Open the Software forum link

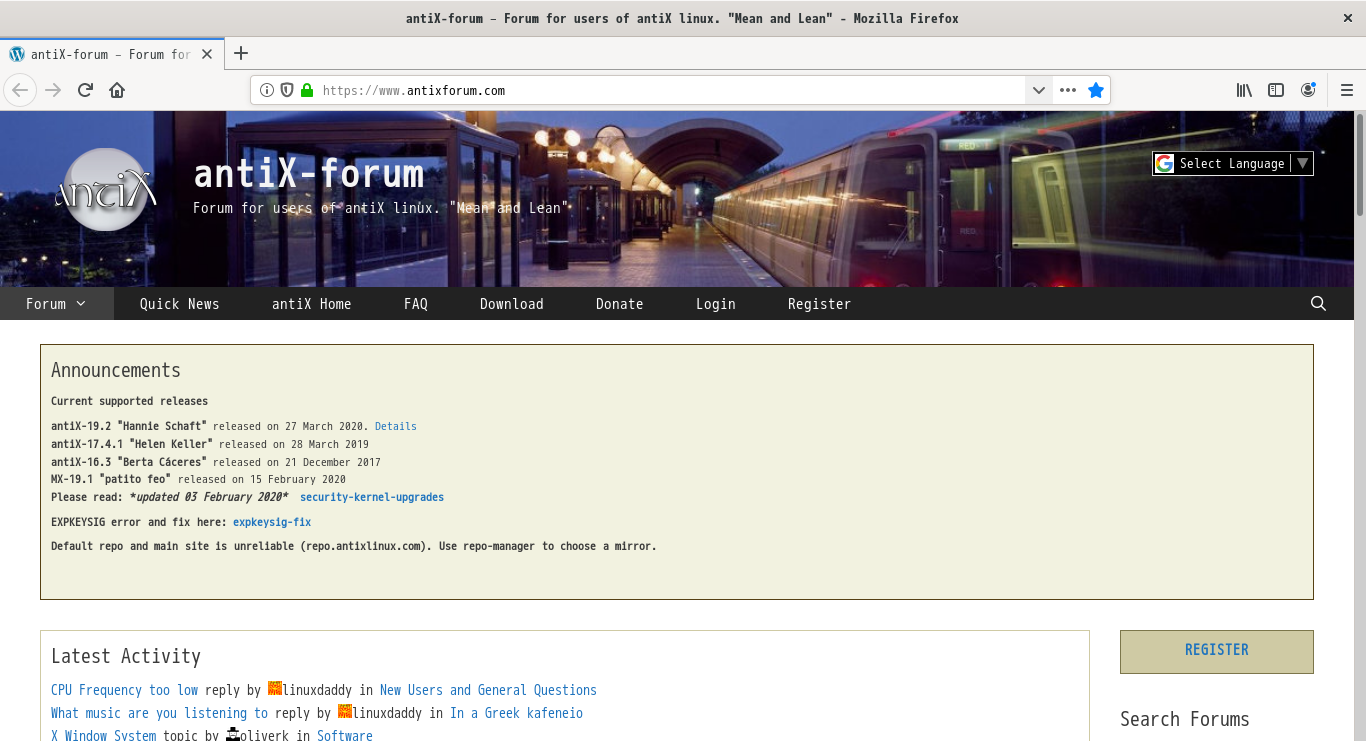coord(345,736)
